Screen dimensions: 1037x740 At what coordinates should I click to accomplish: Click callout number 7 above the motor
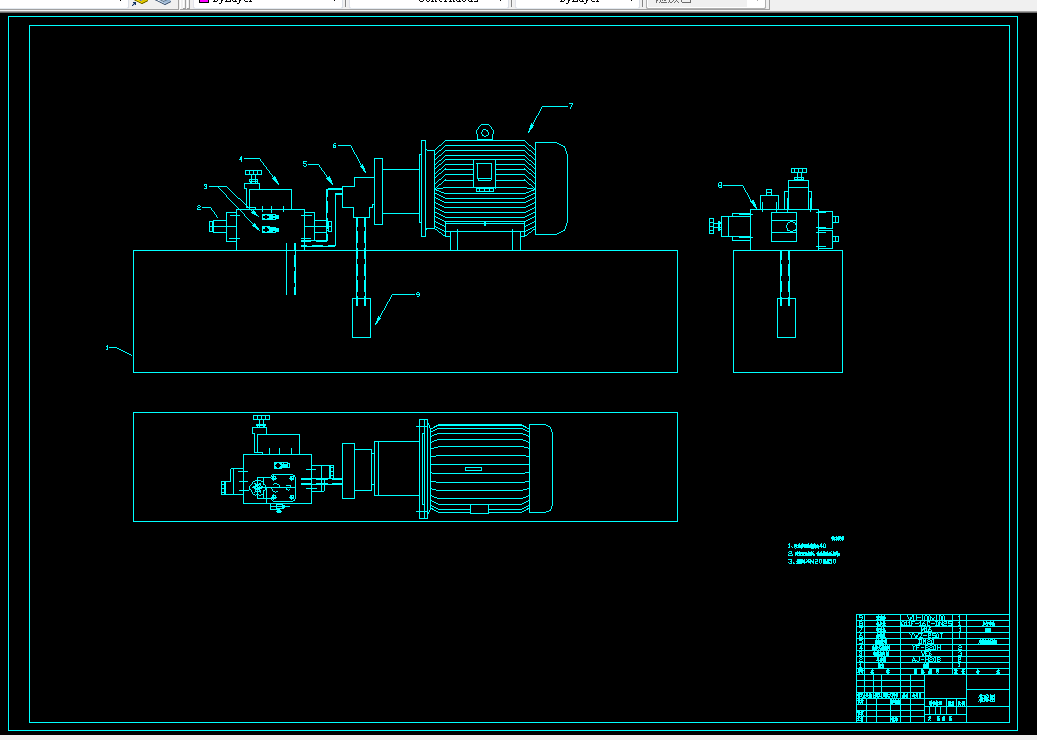[x=571, y=106]
